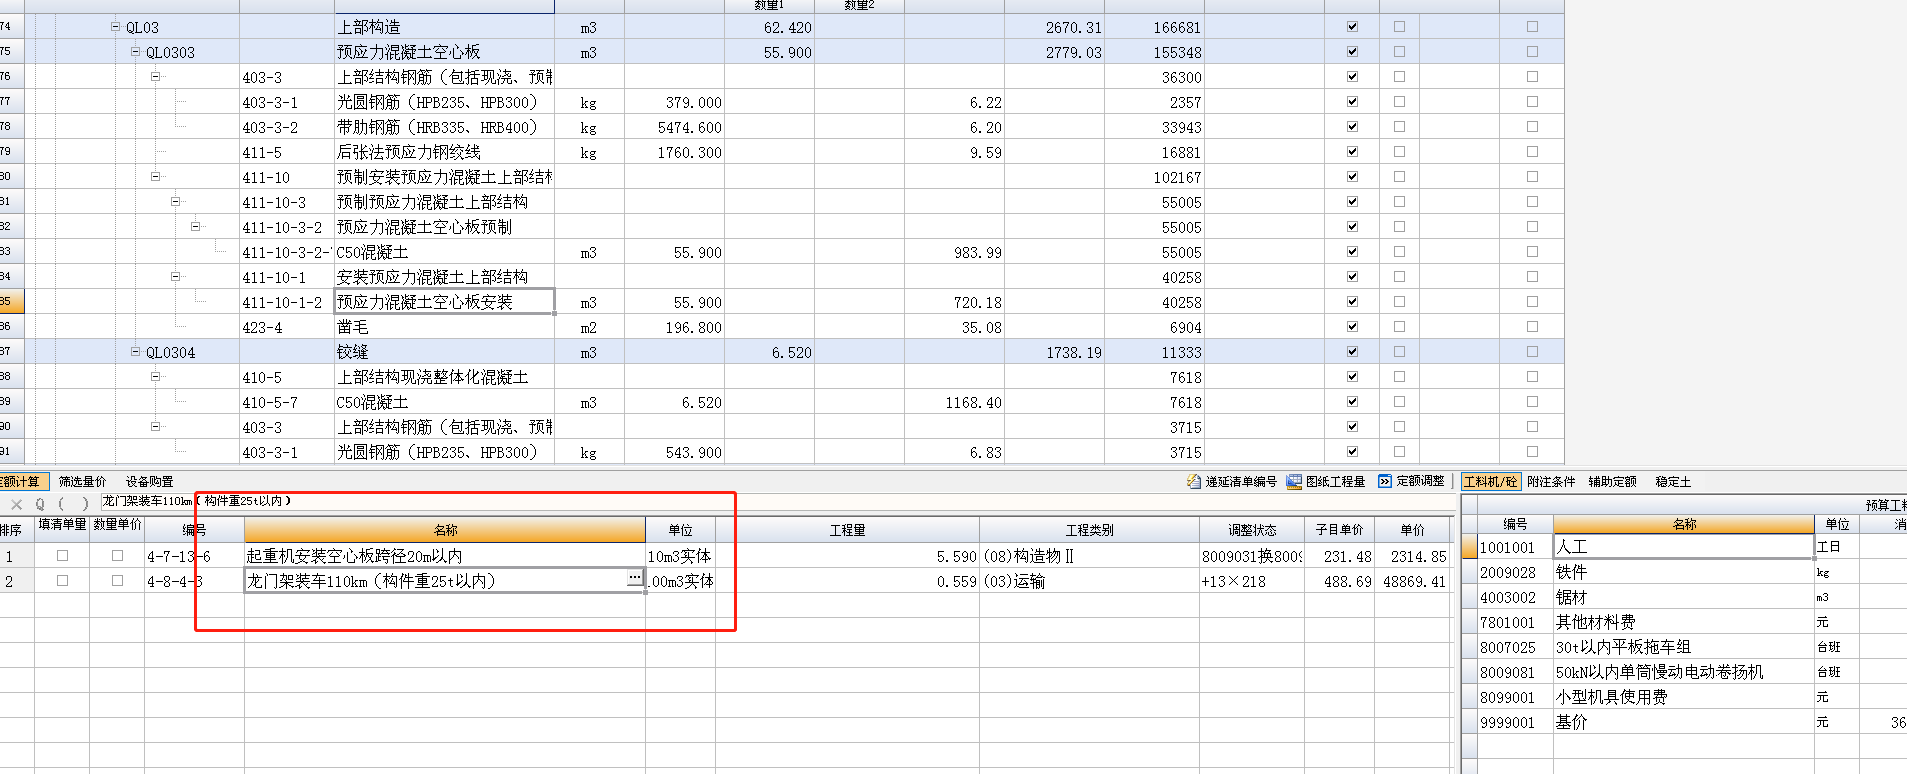The height and width of the screenshot is (774, 1907).
Task: Select the 预应力混凝土空心板安装 cell
Action: 444,301
